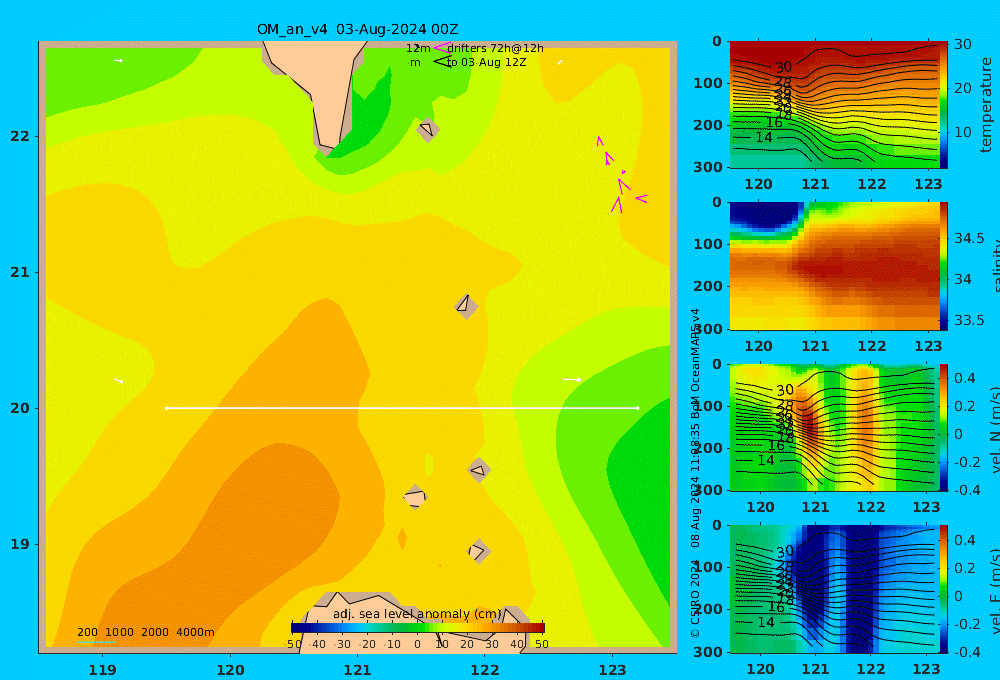Screen dimensions: 1000x680
Task: Click the 'to 03 Aug 12Z' legend text
Action: coord(486,63)
